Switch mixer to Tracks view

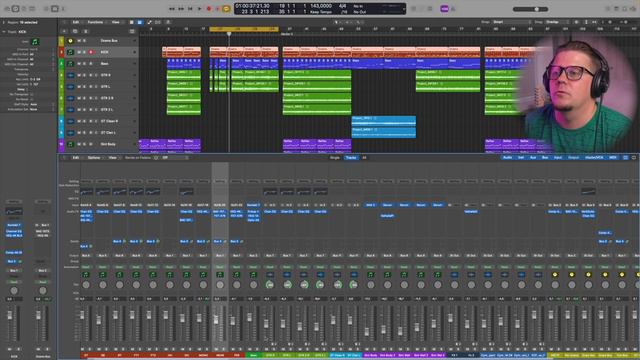[x=351, y=158]
